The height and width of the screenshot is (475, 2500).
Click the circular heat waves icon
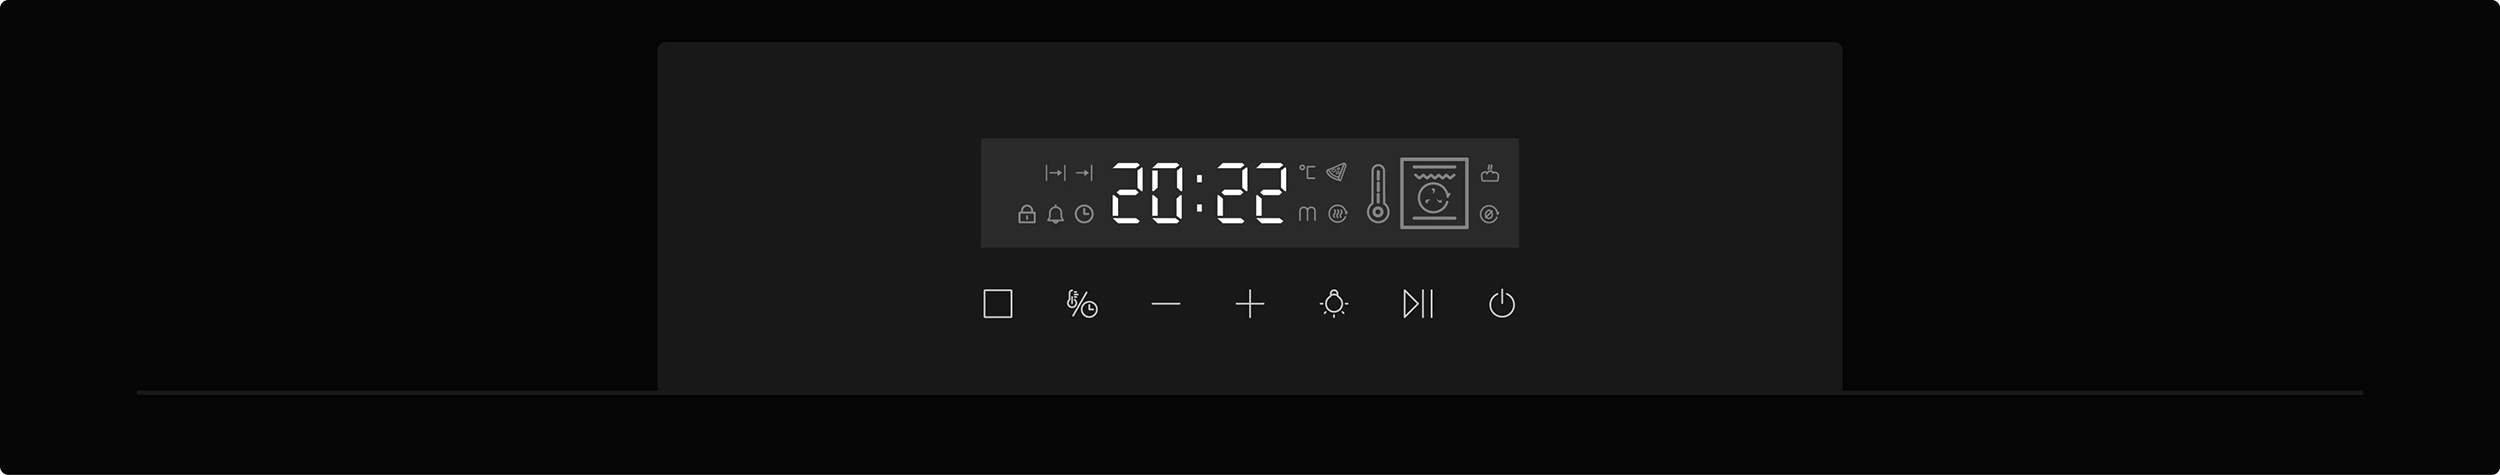(x=1338, y=214)
